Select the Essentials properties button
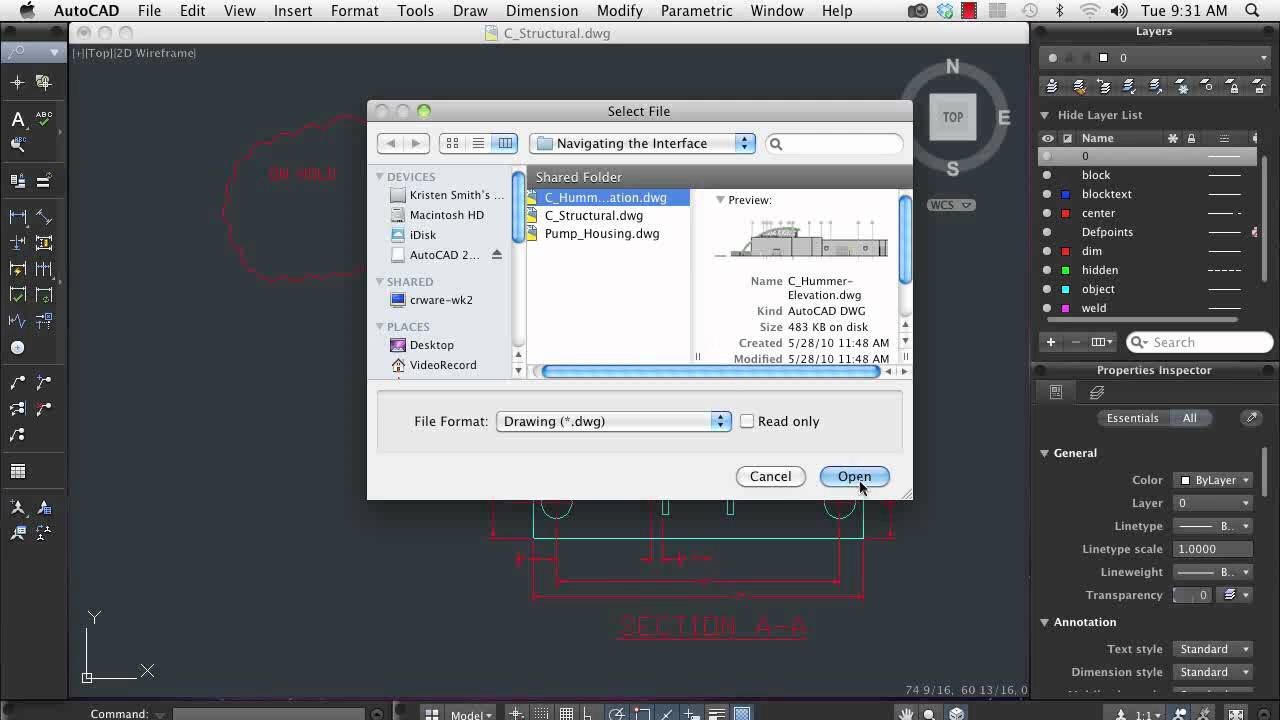 point(1132,418)
